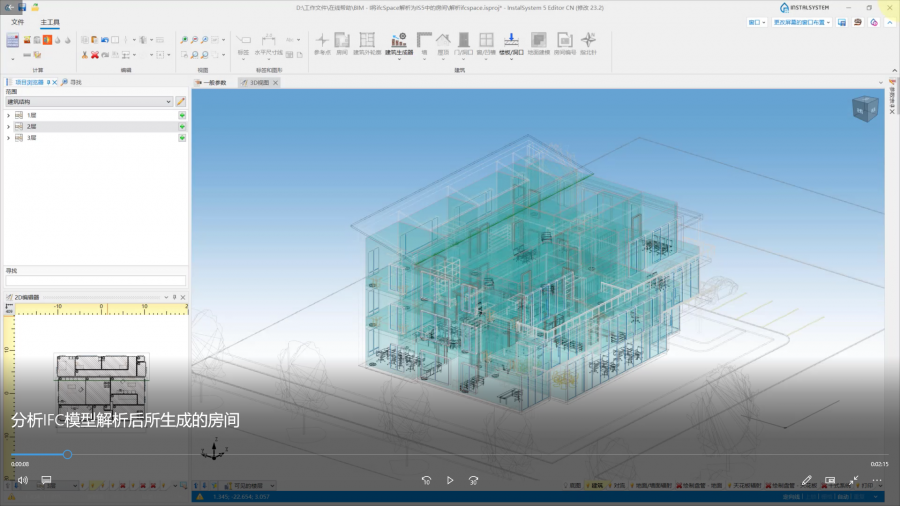Select the 指北针 north arrow tool
This screenshot has height=506, width=900.
[587, 42]
